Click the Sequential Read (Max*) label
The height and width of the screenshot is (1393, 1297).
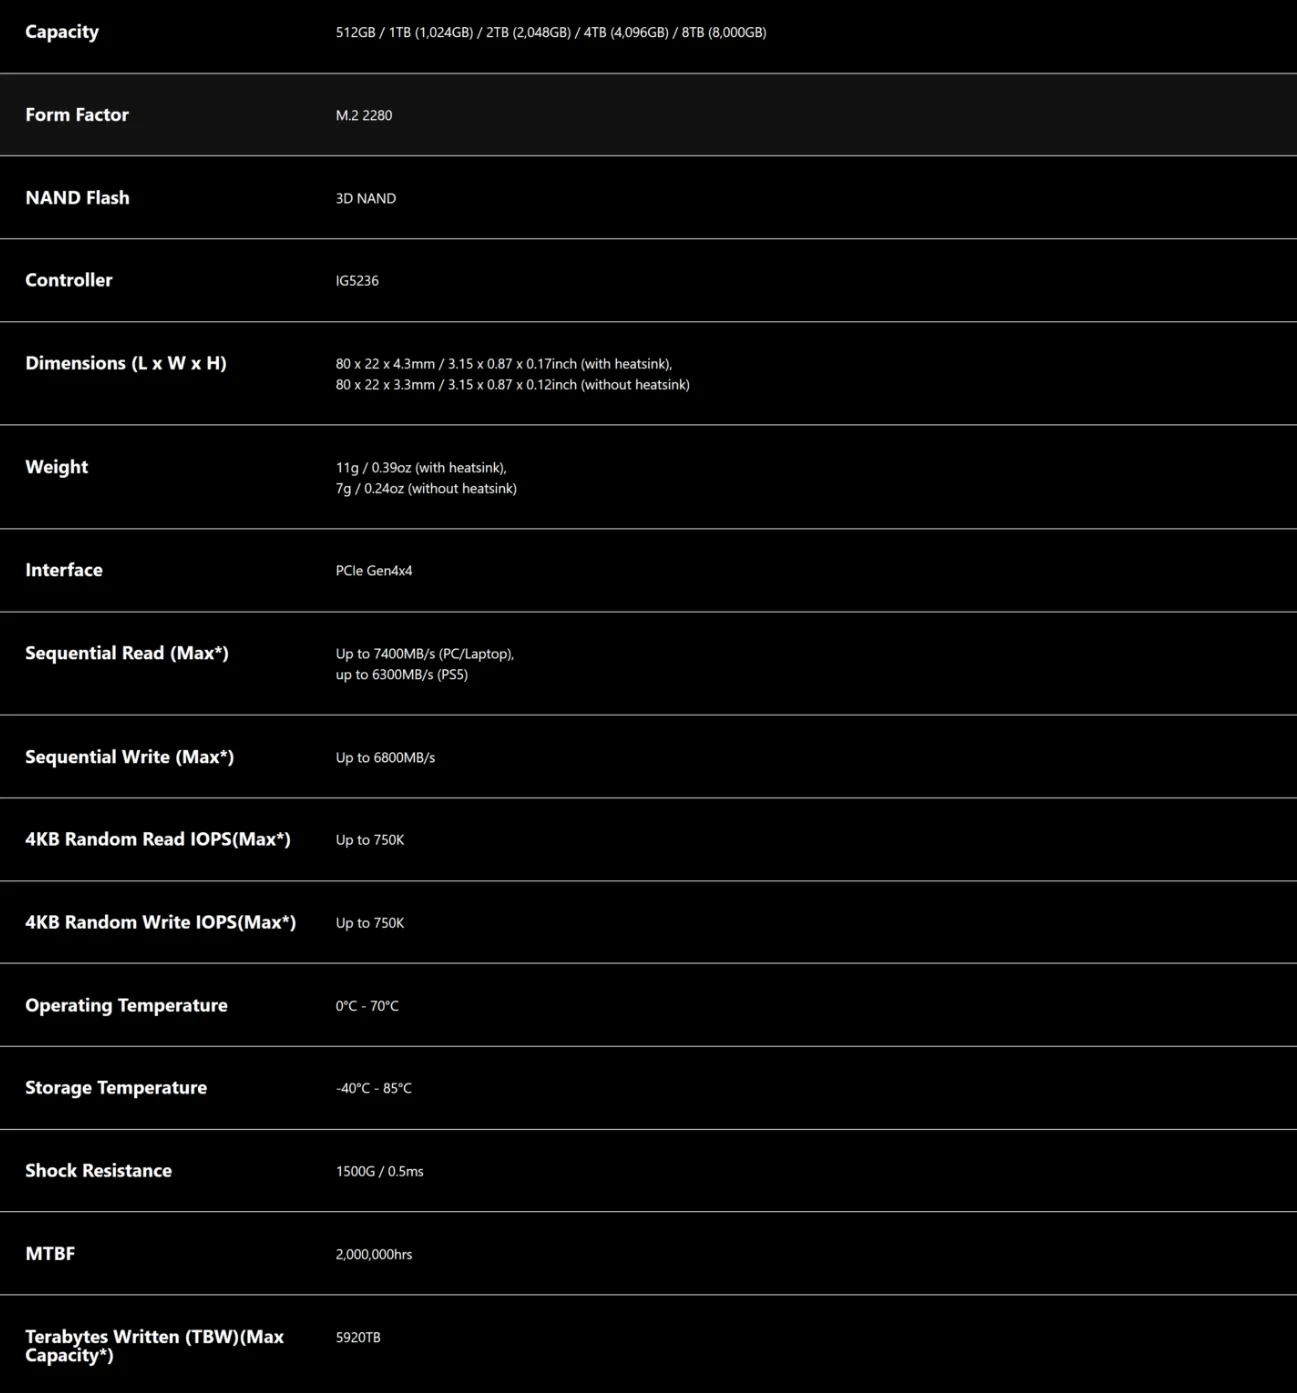127,654
